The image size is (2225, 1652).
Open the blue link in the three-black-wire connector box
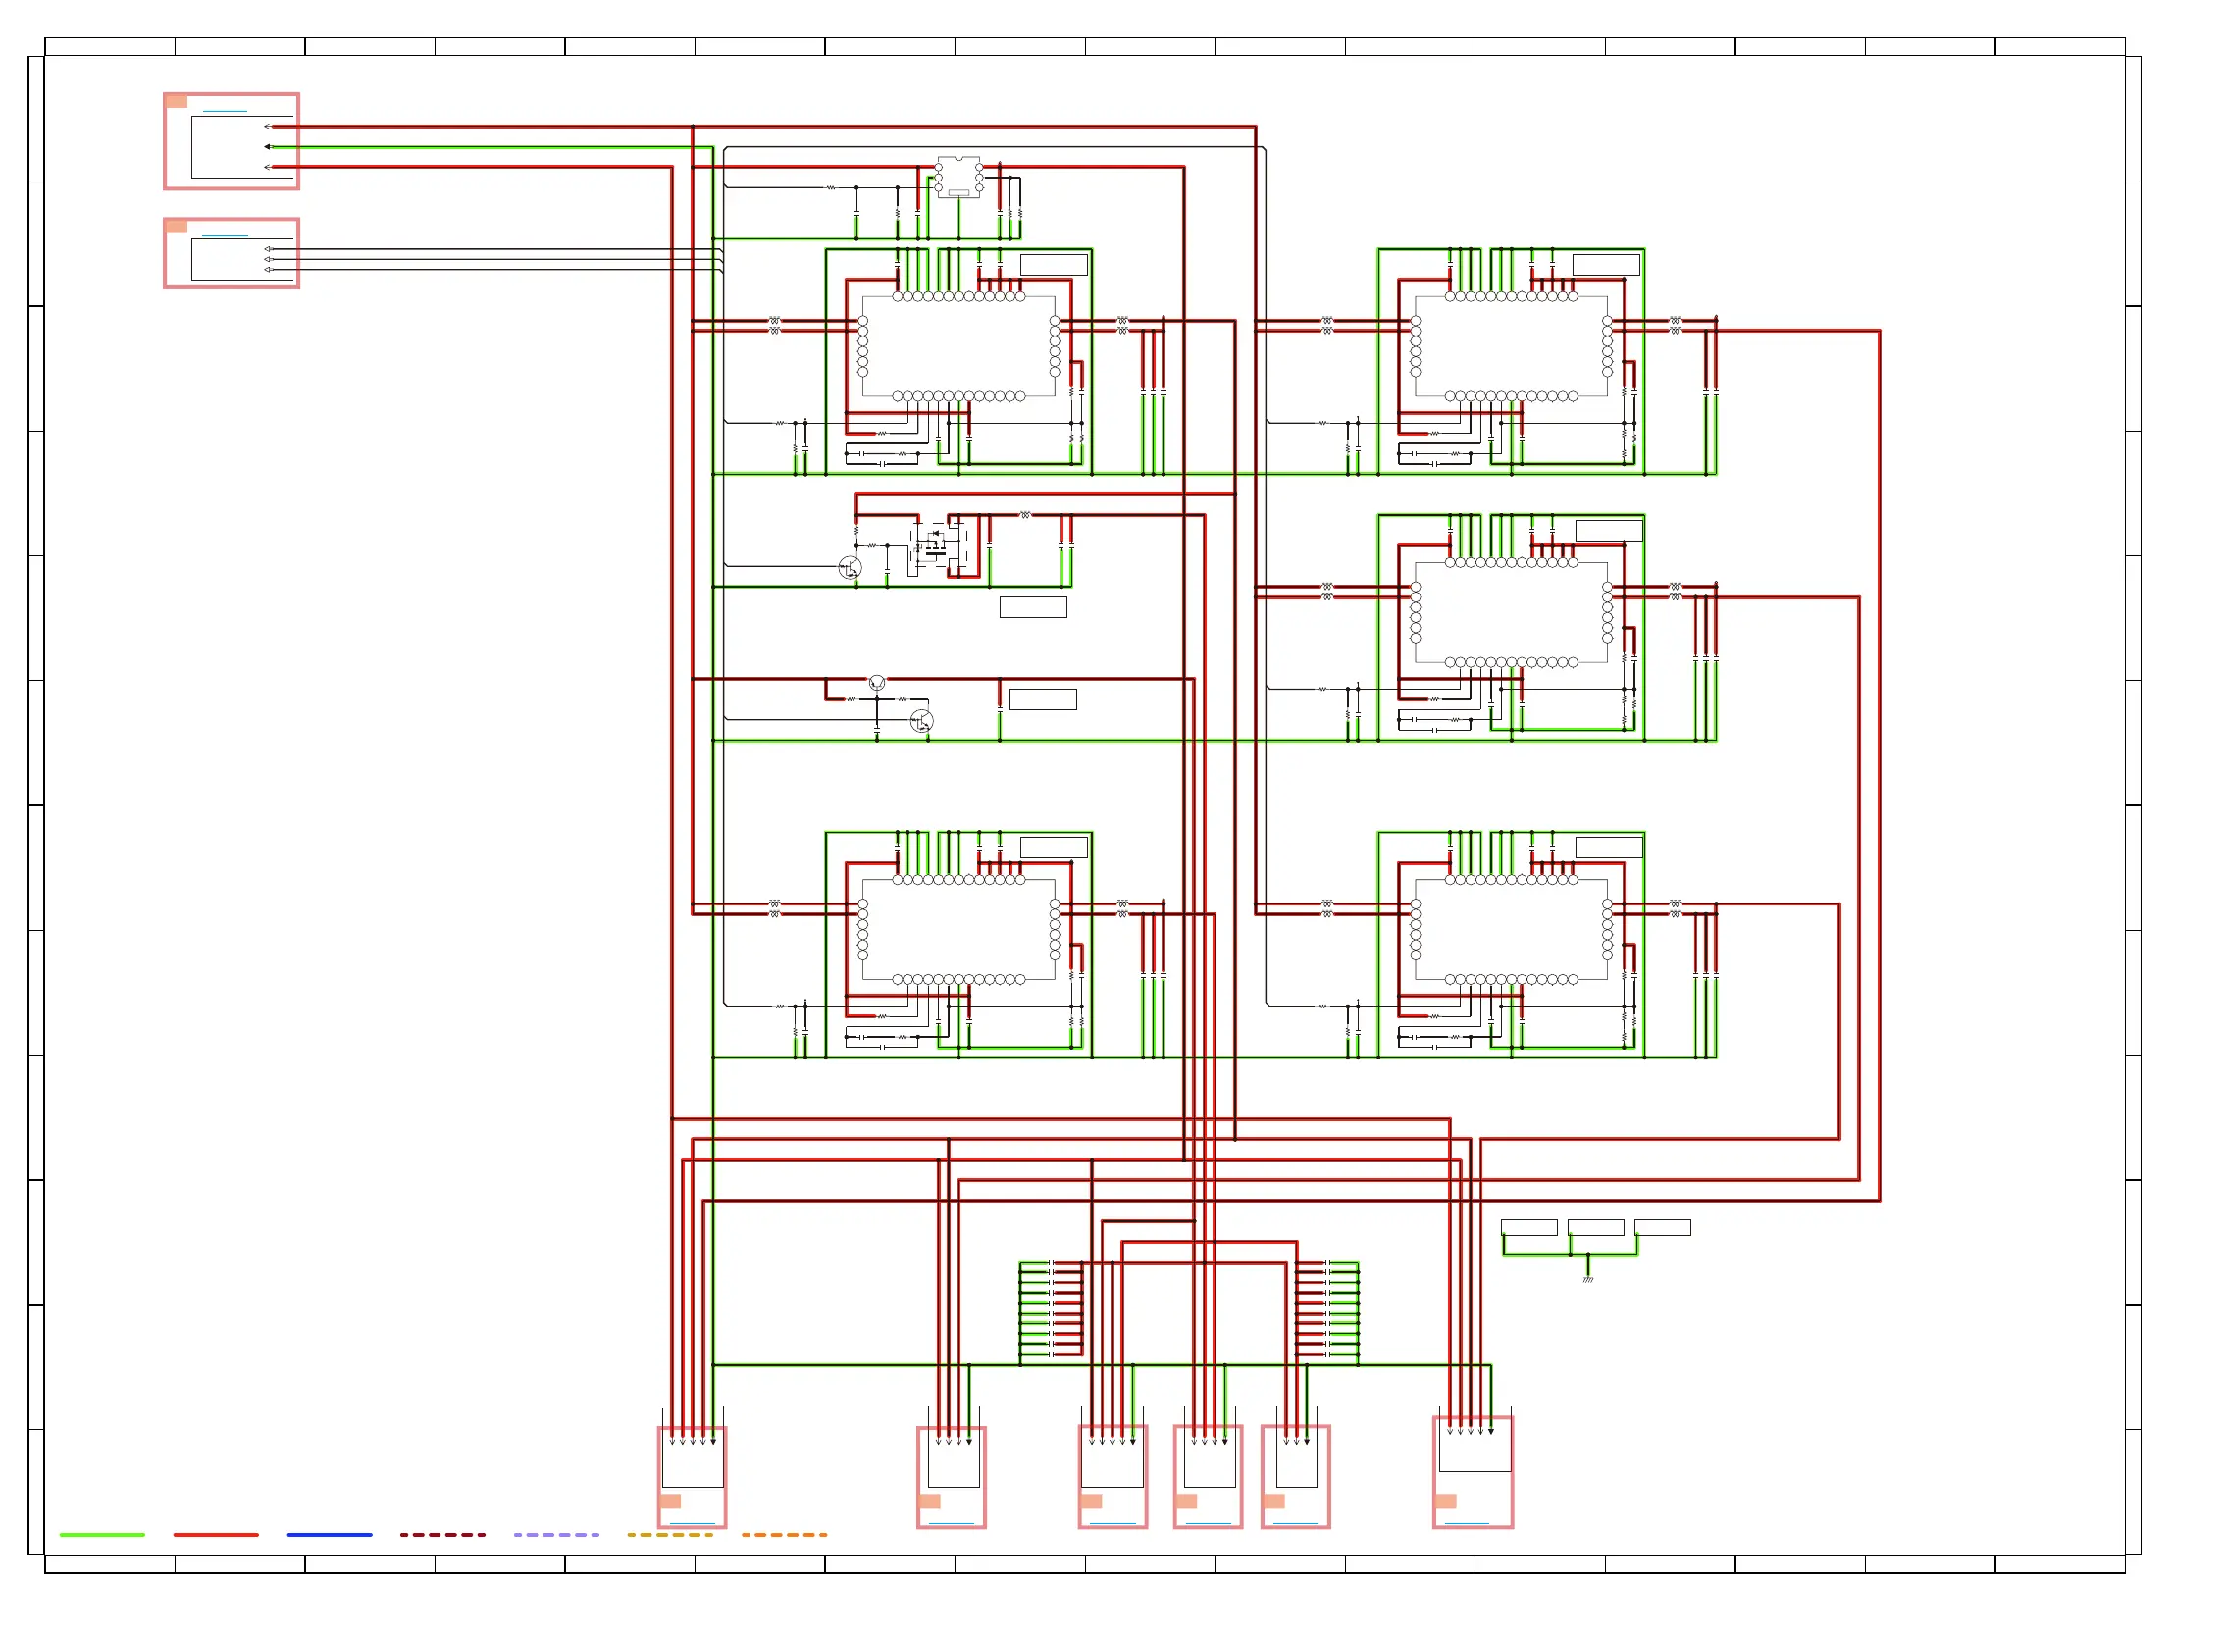224,236
